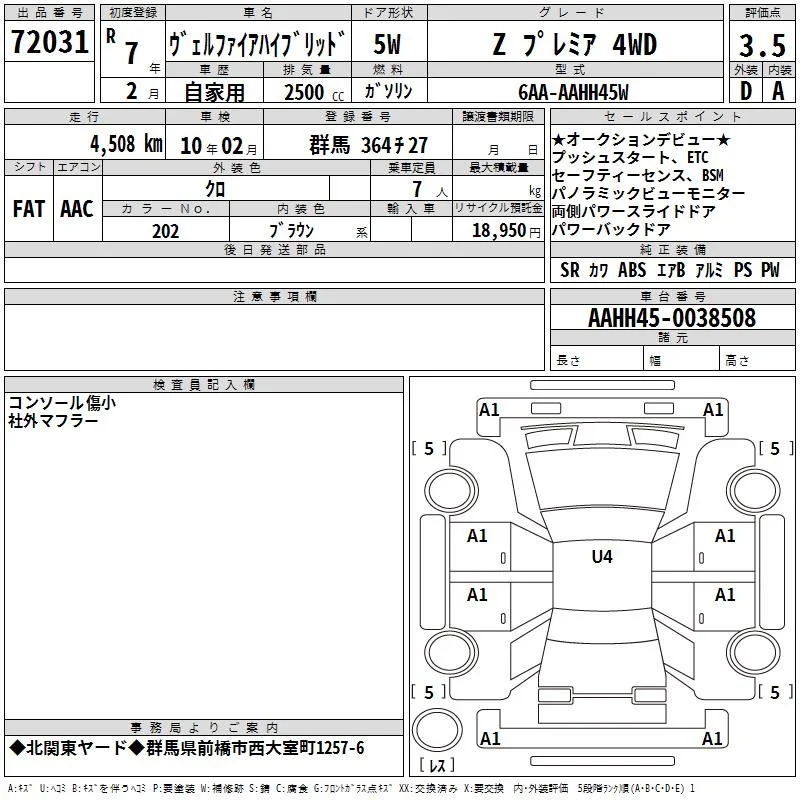Click vehicle history value 自家用
This screenshot has width=800, height=800.
[214, 92]
